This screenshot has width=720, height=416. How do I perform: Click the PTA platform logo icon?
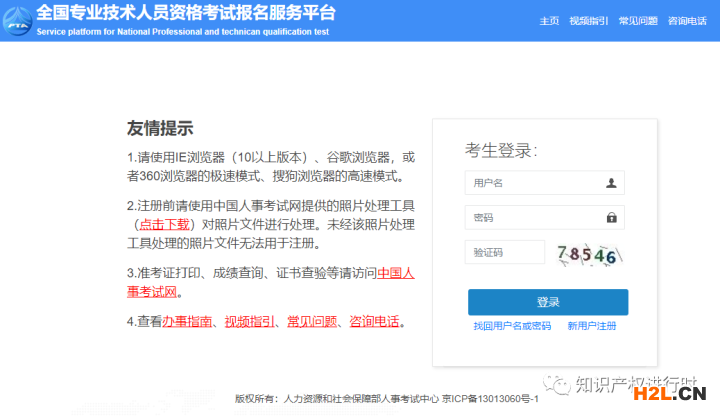tap(17, 20)
